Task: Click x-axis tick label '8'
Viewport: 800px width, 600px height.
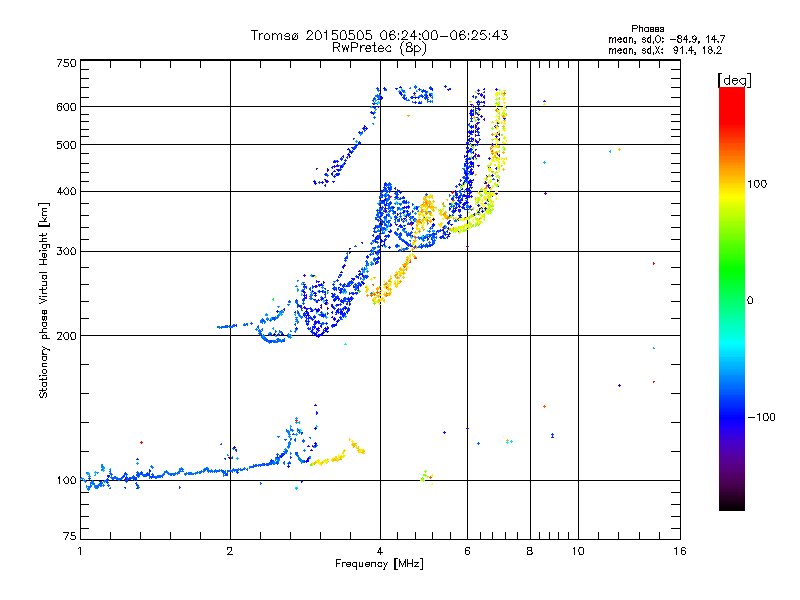Action: point(530,551)
